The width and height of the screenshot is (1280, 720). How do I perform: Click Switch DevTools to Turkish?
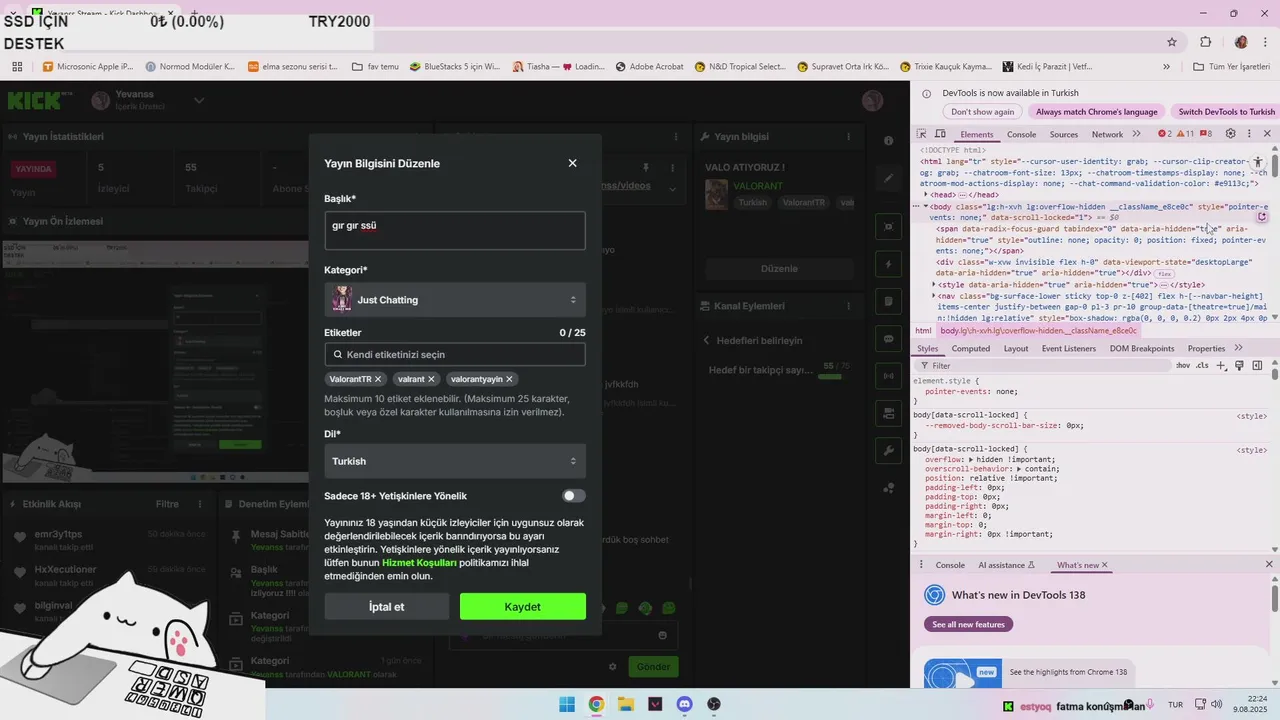point(1226,112)
